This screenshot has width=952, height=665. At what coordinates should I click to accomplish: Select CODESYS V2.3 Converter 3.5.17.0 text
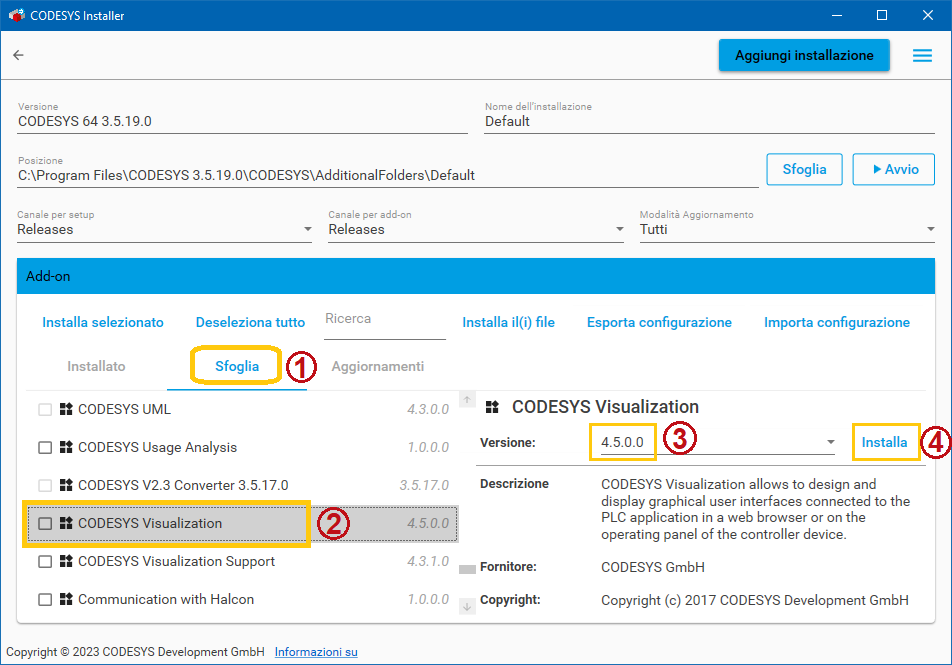(183, 485)
